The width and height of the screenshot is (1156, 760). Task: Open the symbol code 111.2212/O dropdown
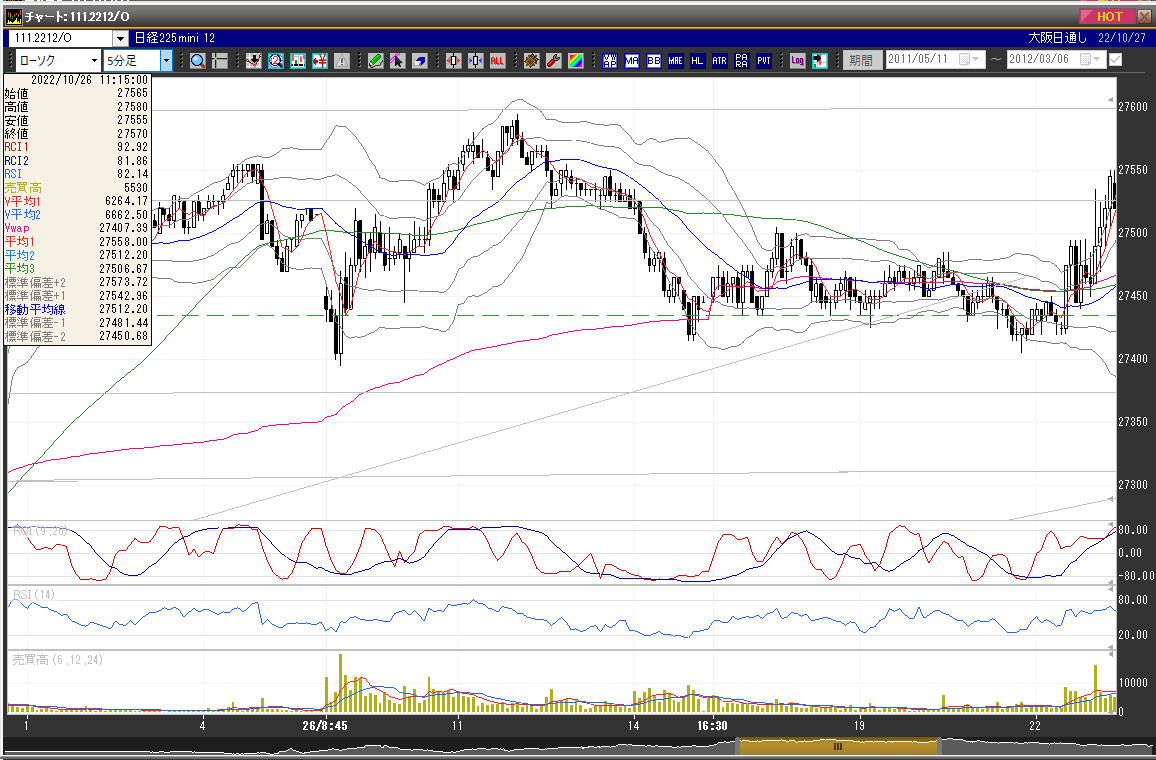coord(120,38)
